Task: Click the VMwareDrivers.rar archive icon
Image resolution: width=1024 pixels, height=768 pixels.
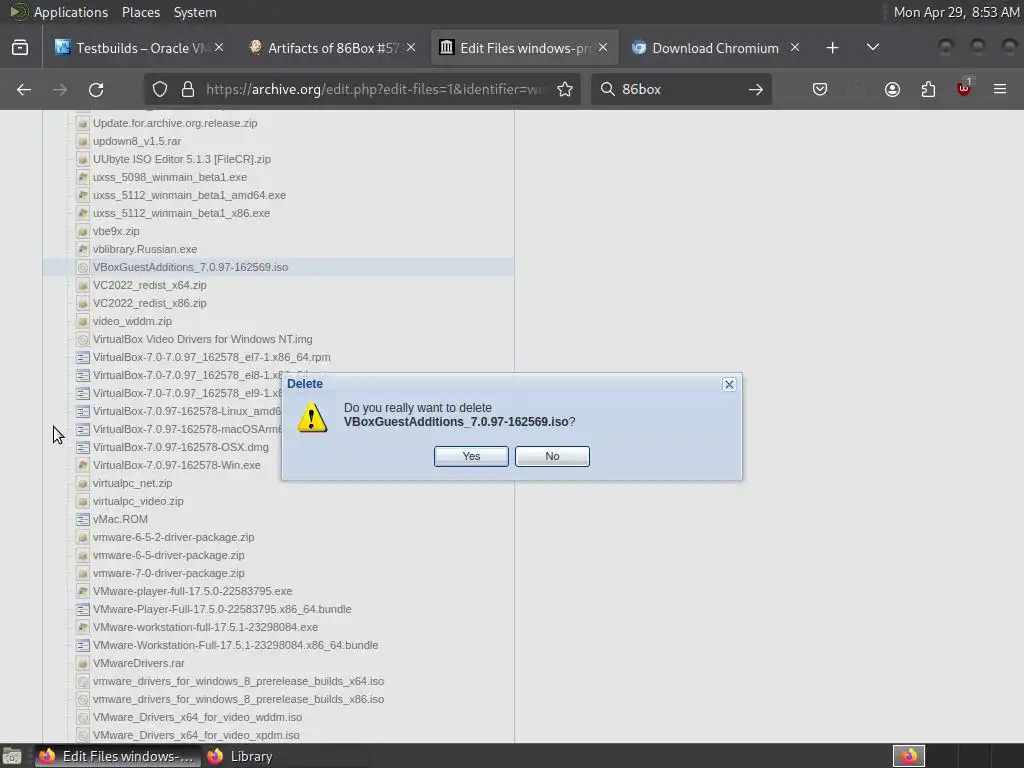Action: pyautogui.click(x=82, y=664)
